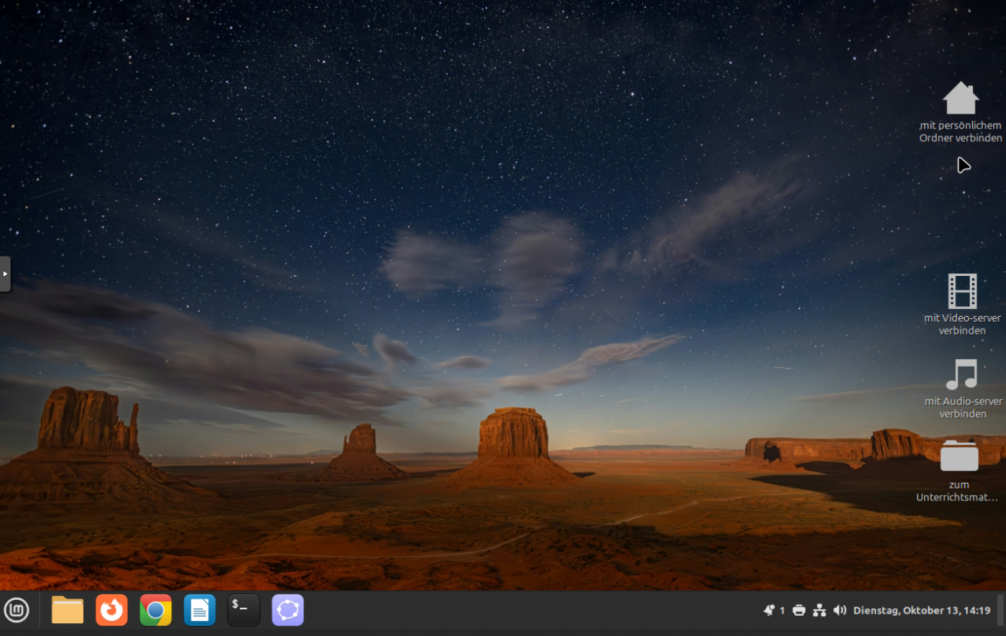Select the house icon for personal folder
The height and width of the screenshot is (636, 1006).
(960, 98)
